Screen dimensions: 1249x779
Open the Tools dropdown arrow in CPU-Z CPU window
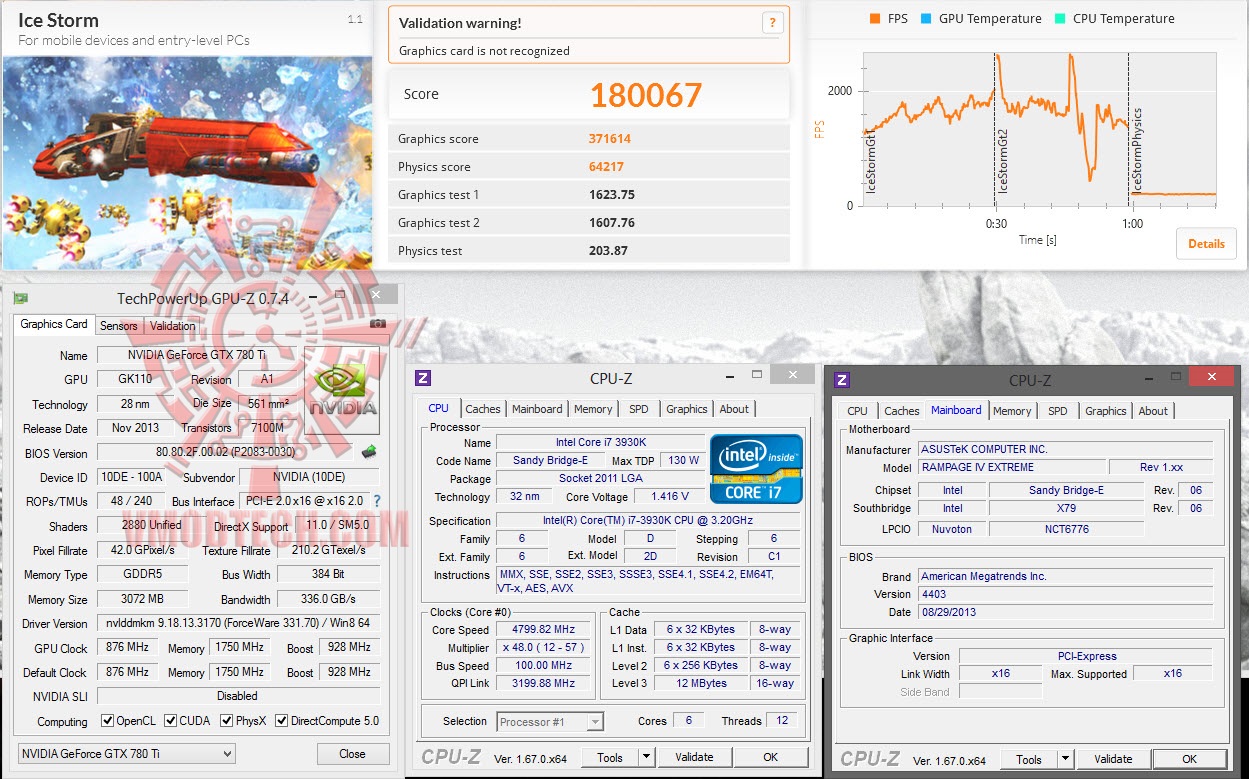click(646, 758)
